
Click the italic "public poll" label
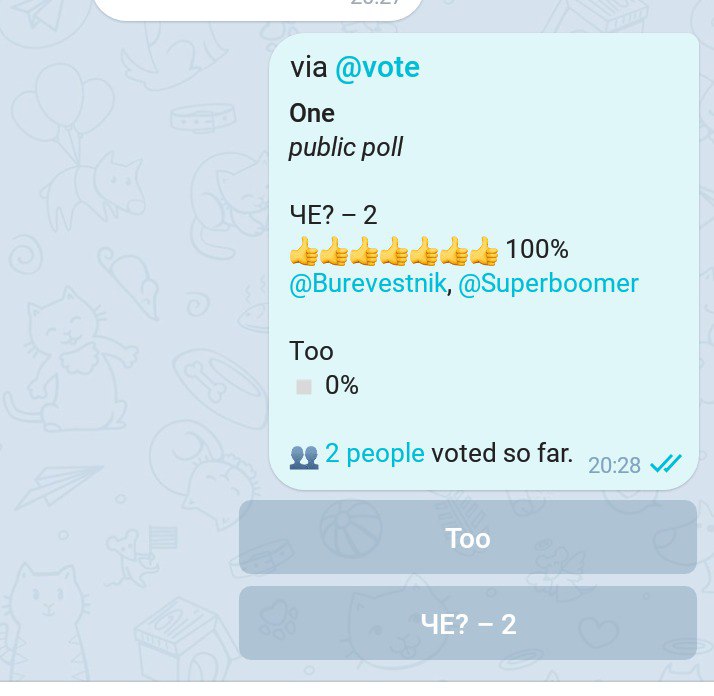coord(346,149)
